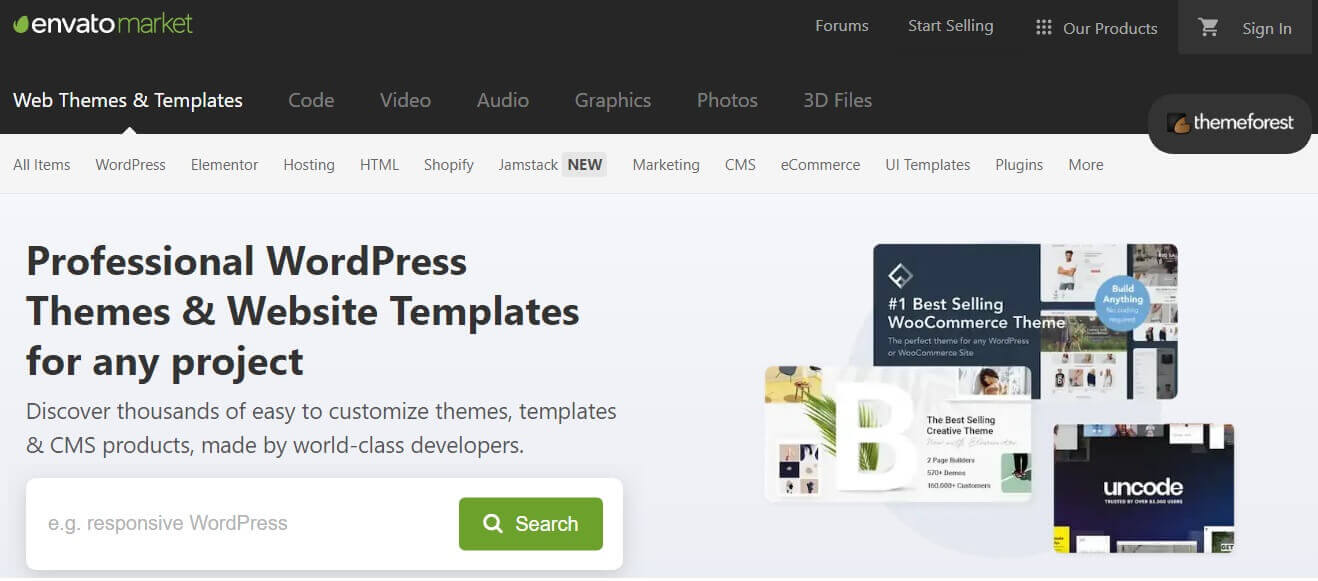The image size is (1318, 581).
Task: Choose the HTML category
Action: (x=380, y=165)
